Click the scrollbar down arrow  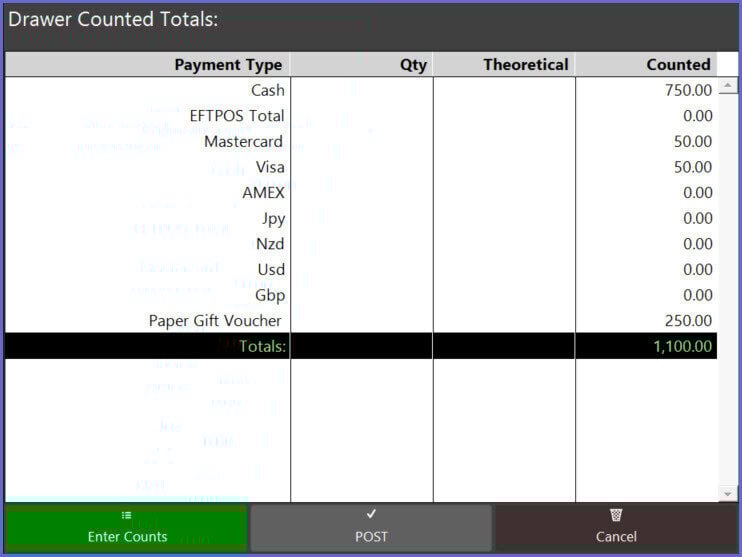pyautogui.click(x=727, y=494)
